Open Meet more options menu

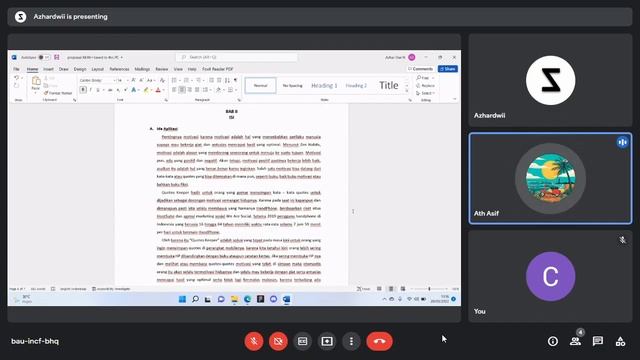coord(351,341)
